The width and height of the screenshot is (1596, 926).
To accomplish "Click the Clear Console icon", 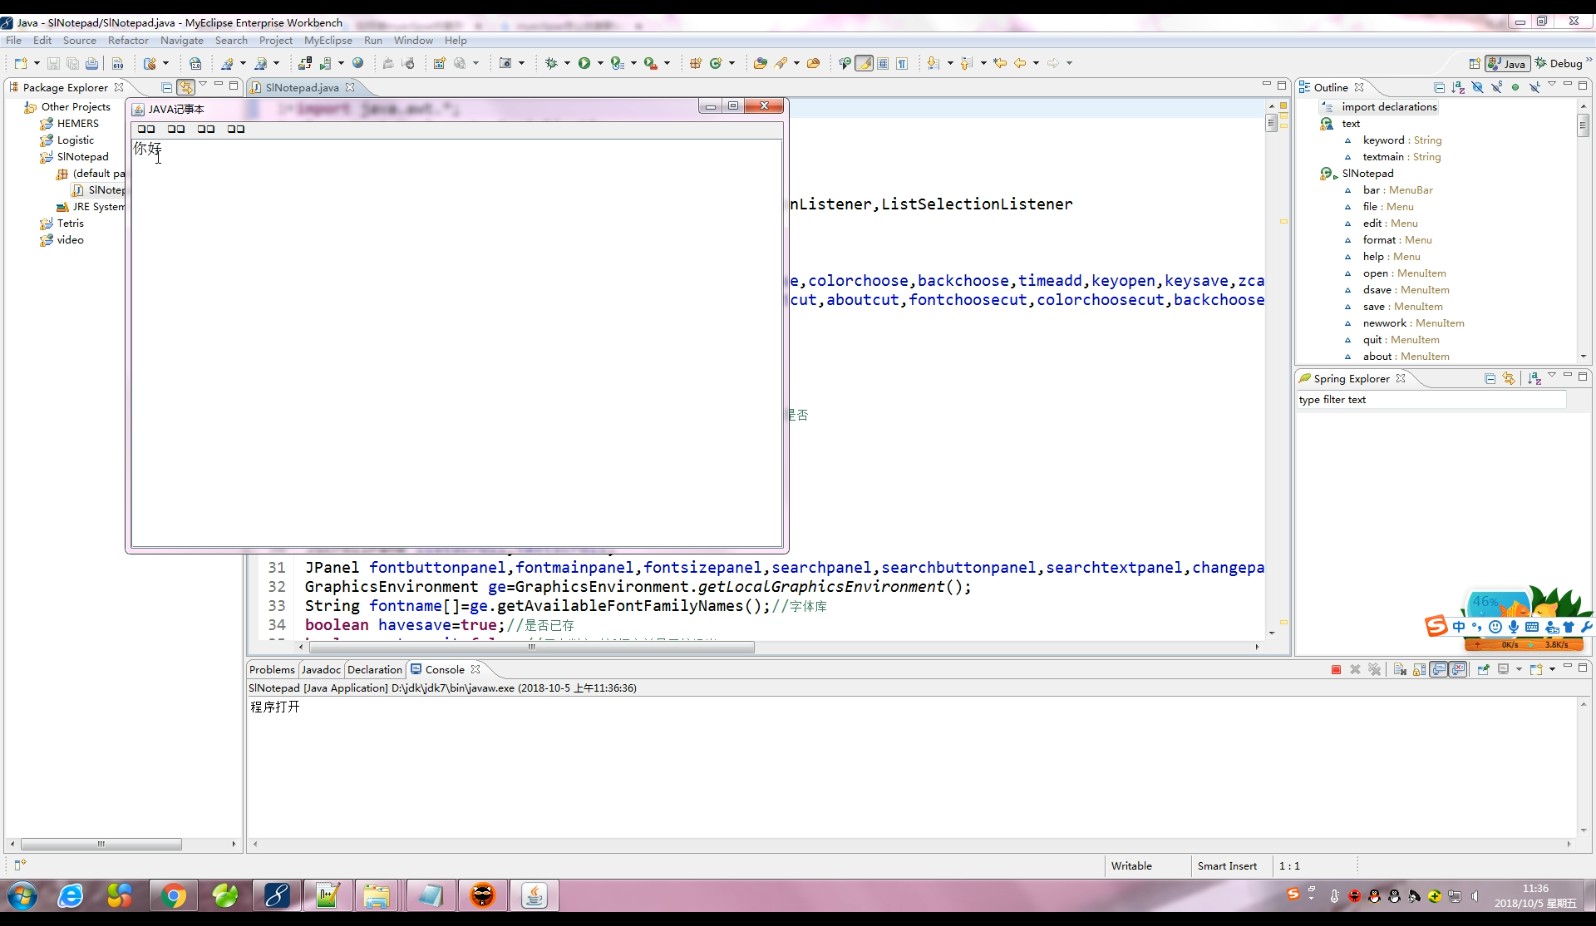I will click(1400, 669).
